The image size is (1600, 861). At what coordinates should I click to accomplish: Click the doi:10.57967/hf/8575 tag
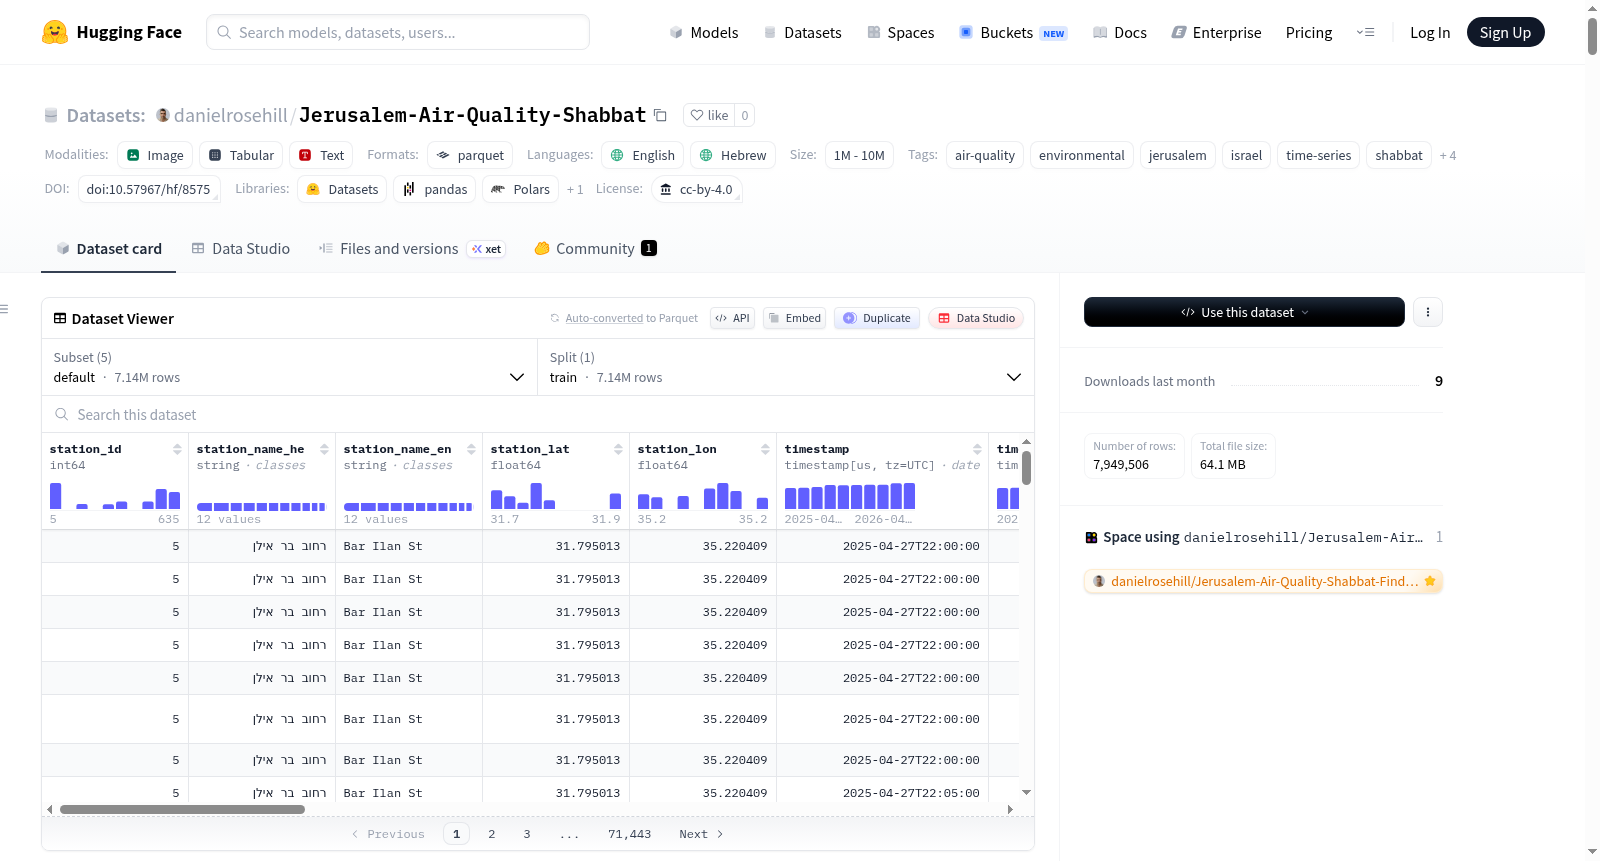(x=149, y=189)
